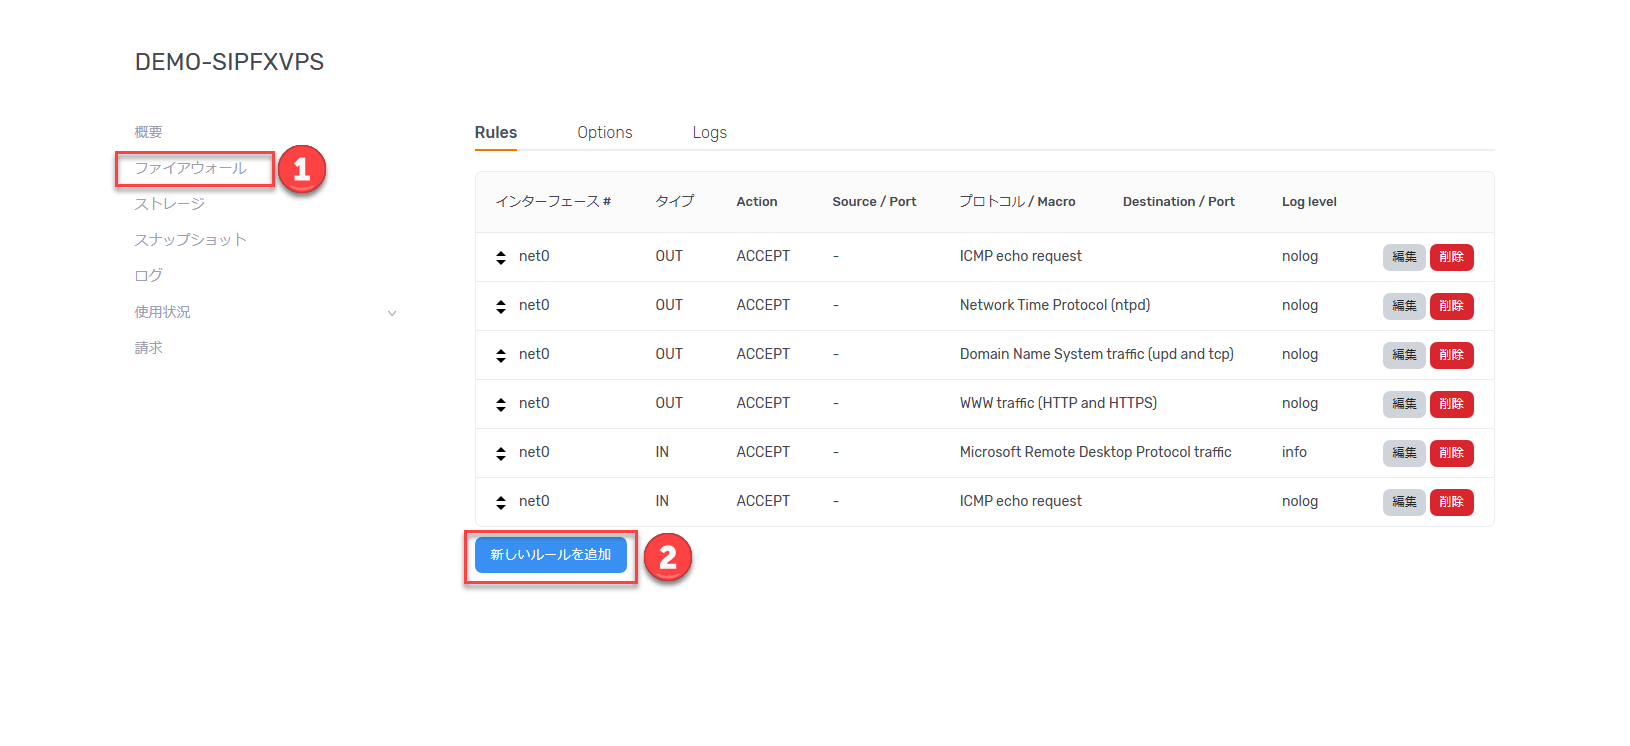The image size is (1630, 746).
Task: Click sort handle for the Domain Name System rule
Action: click(501, 356)
